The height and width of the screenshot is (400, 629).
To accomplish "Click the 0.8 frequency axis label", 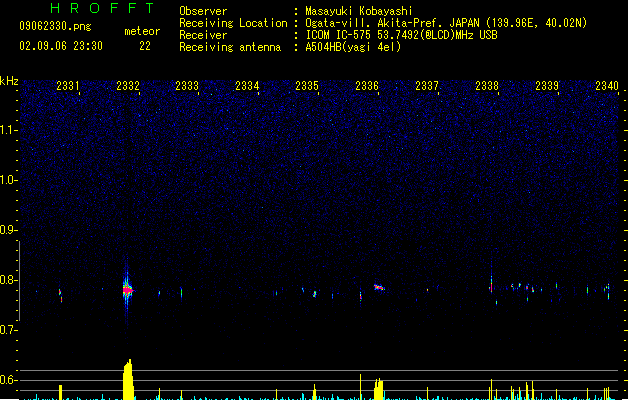I will point(9,280).
